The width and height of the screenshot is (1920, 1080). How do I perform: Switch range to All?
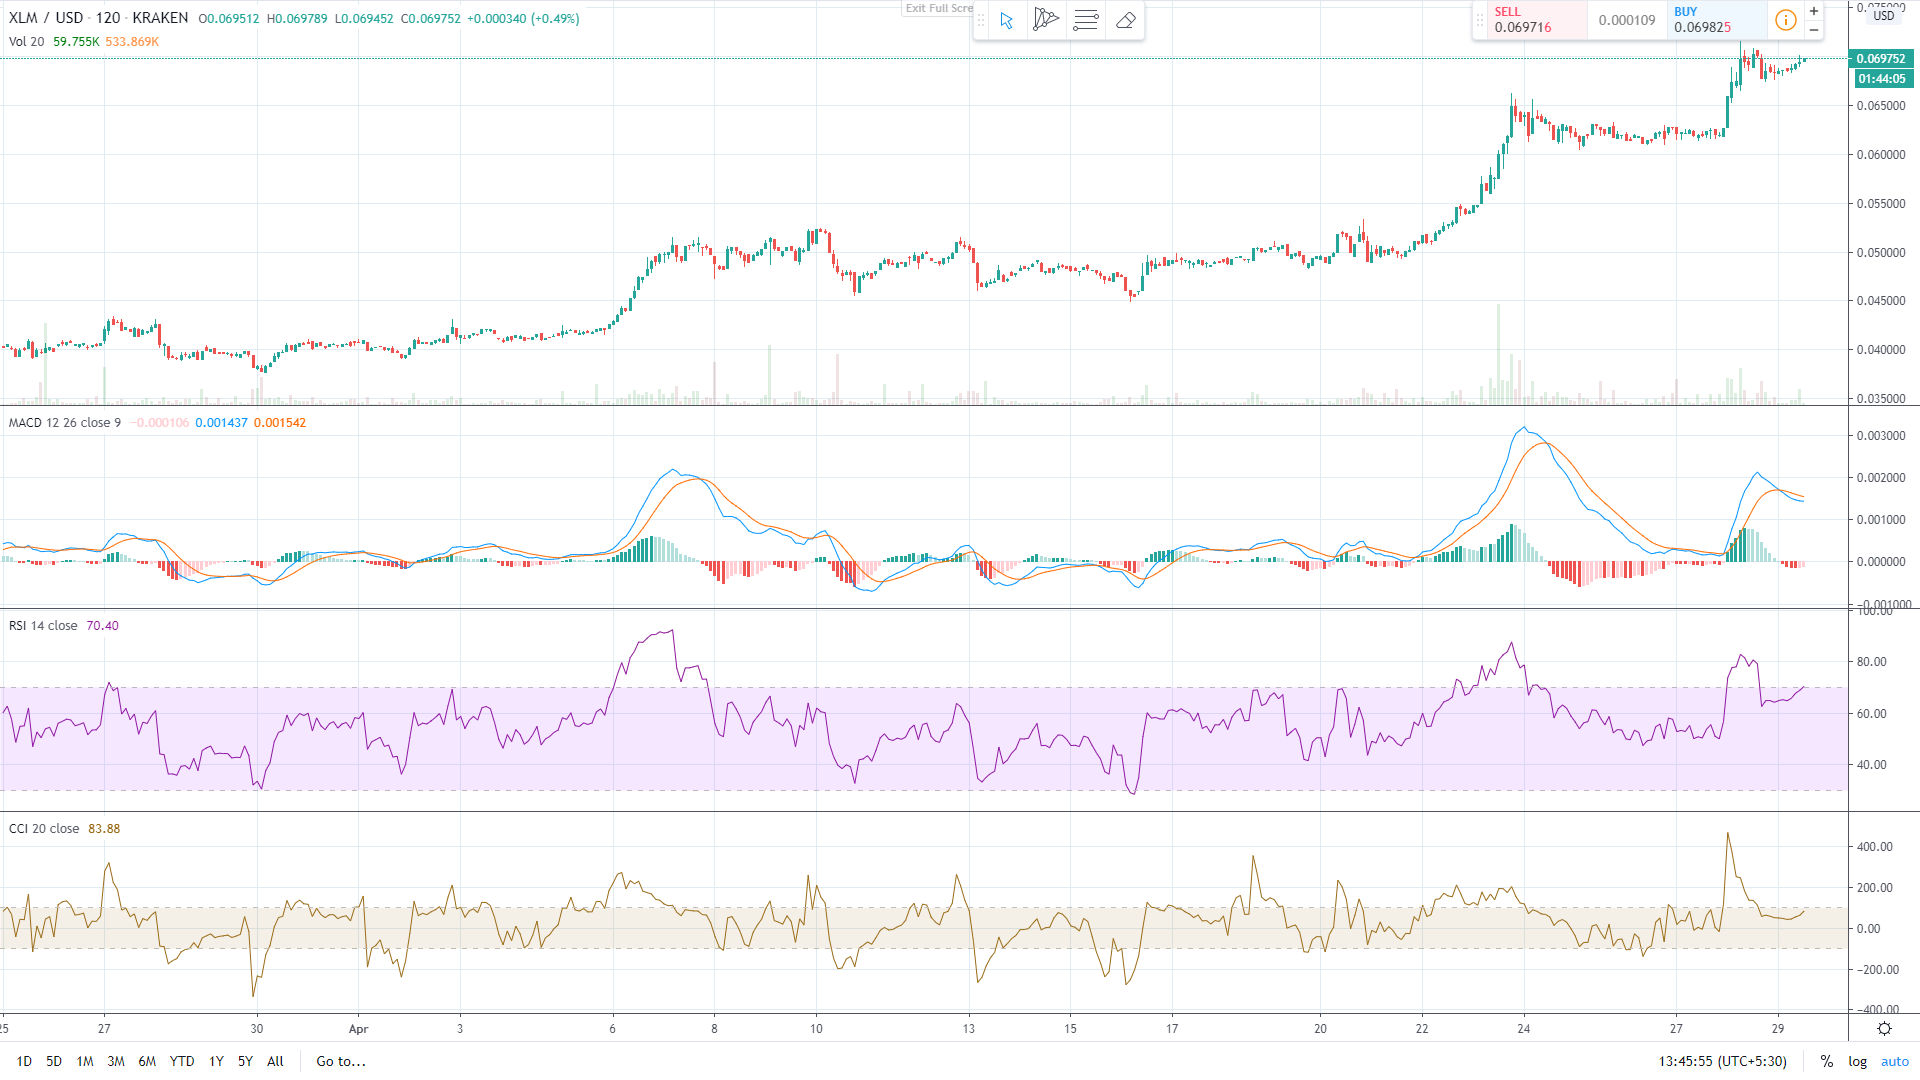276,1062
